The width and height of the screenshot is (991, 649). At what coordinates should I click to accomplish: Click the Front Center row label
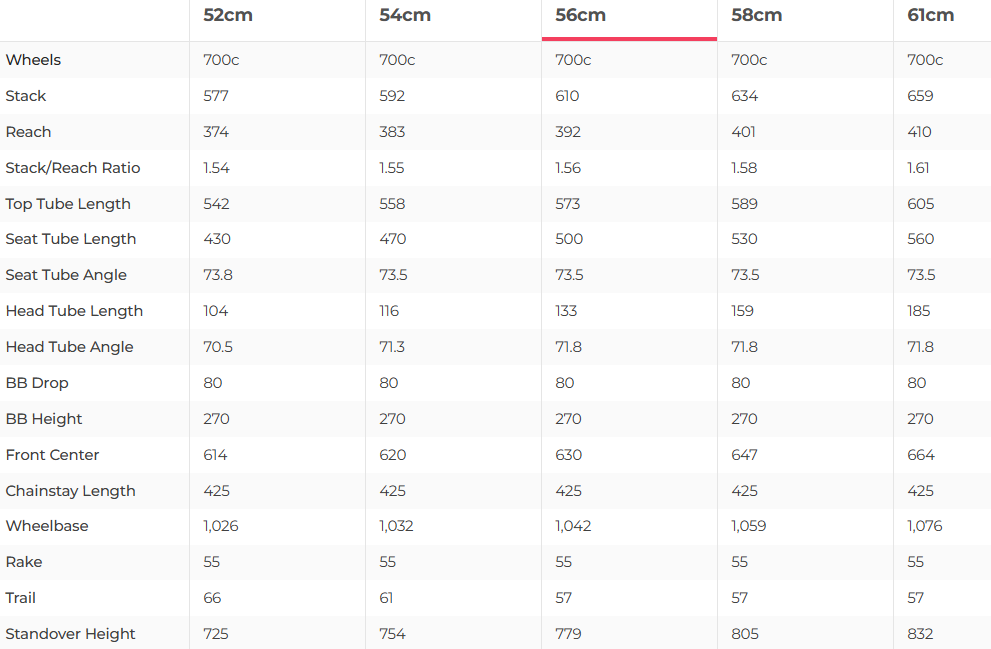pyautogui.click(x=52, y=455)
